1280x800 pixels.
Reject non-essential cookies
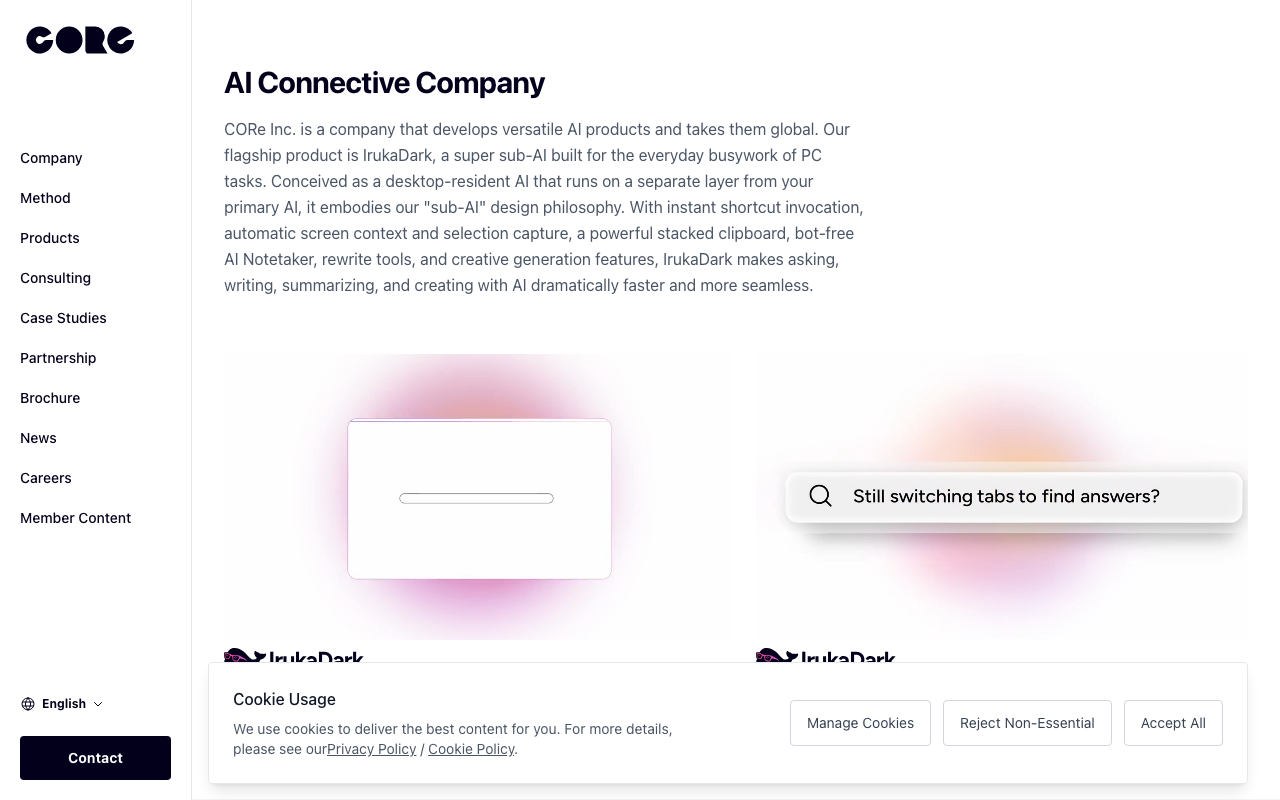coord(1027,723)
